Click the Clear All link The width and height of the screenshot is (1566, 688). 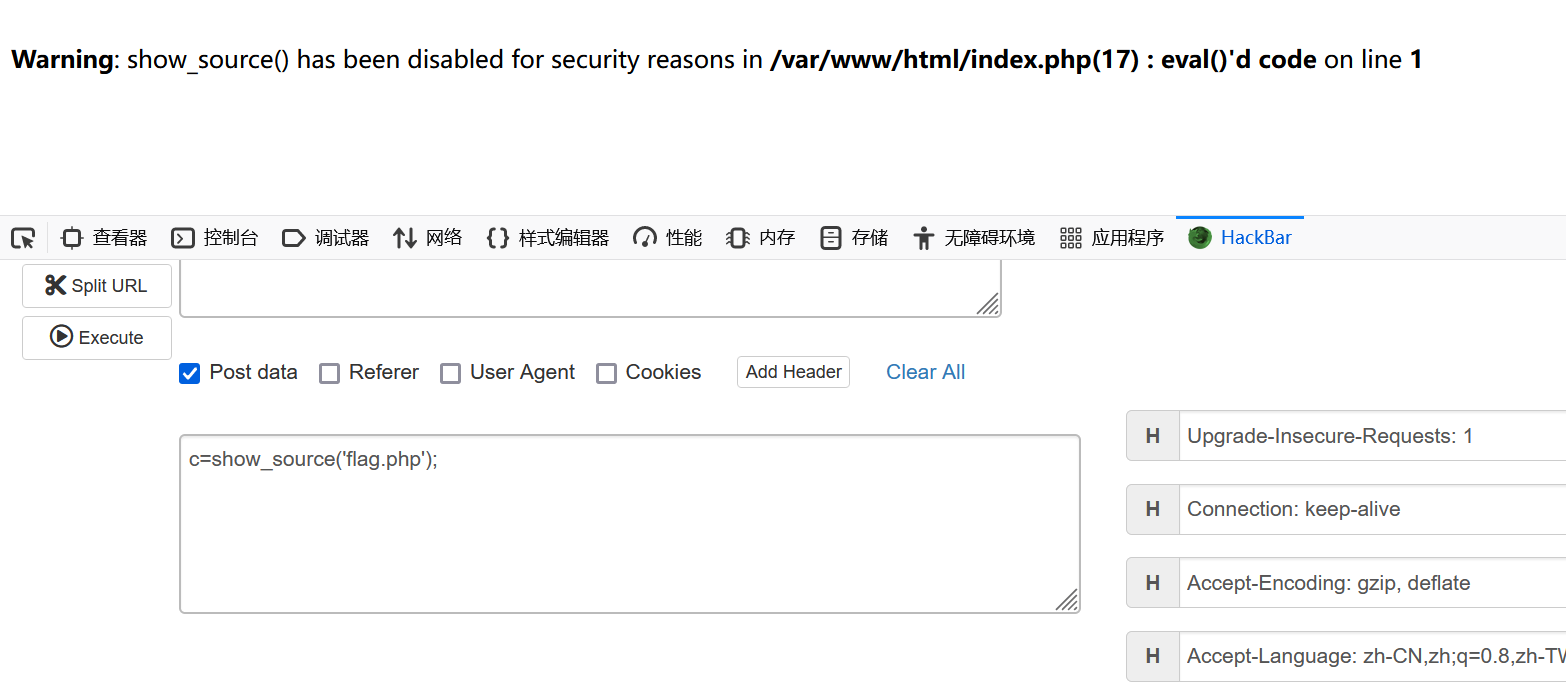pyautogui.click(x=925, y=372)
